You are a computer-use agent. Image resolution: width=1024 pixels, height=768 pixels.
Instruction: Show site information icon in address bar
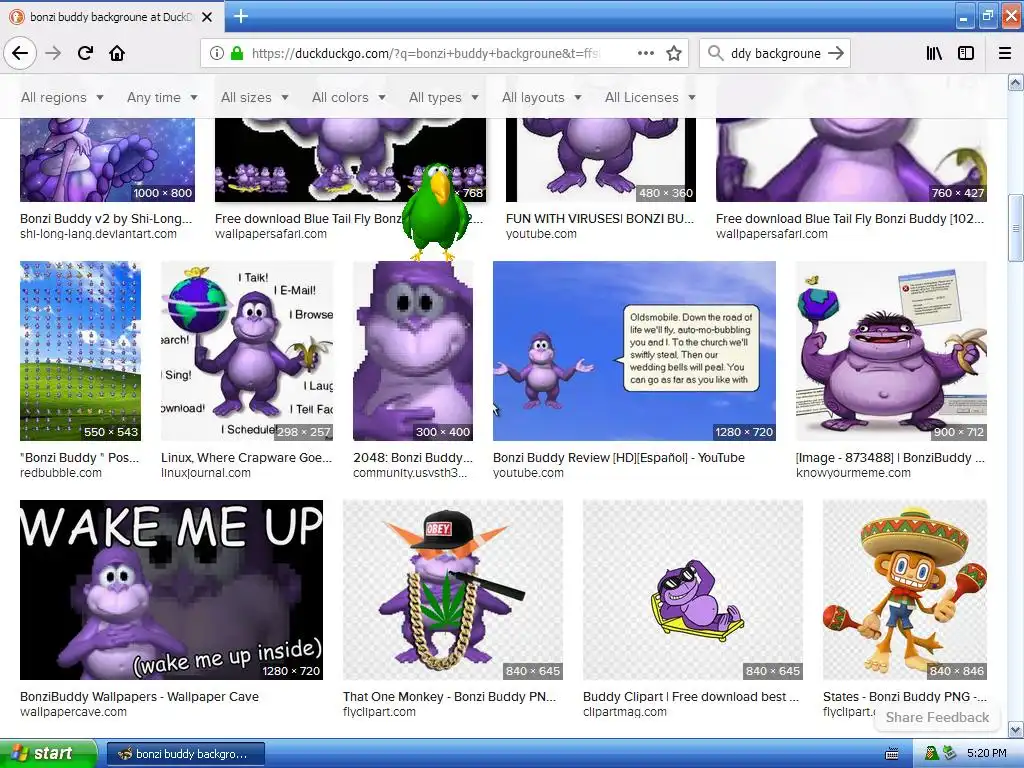216,53
